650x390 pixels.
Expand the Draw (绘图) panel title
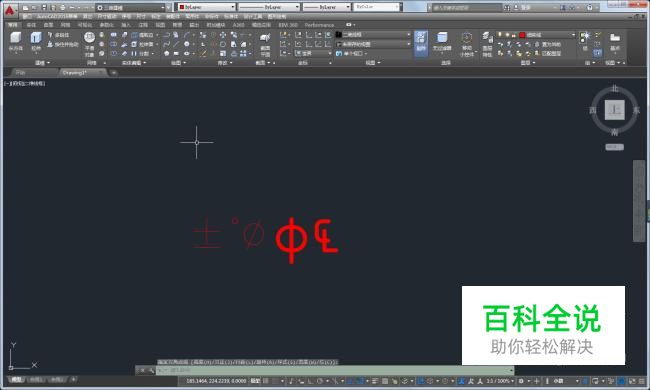click(178, 63)
